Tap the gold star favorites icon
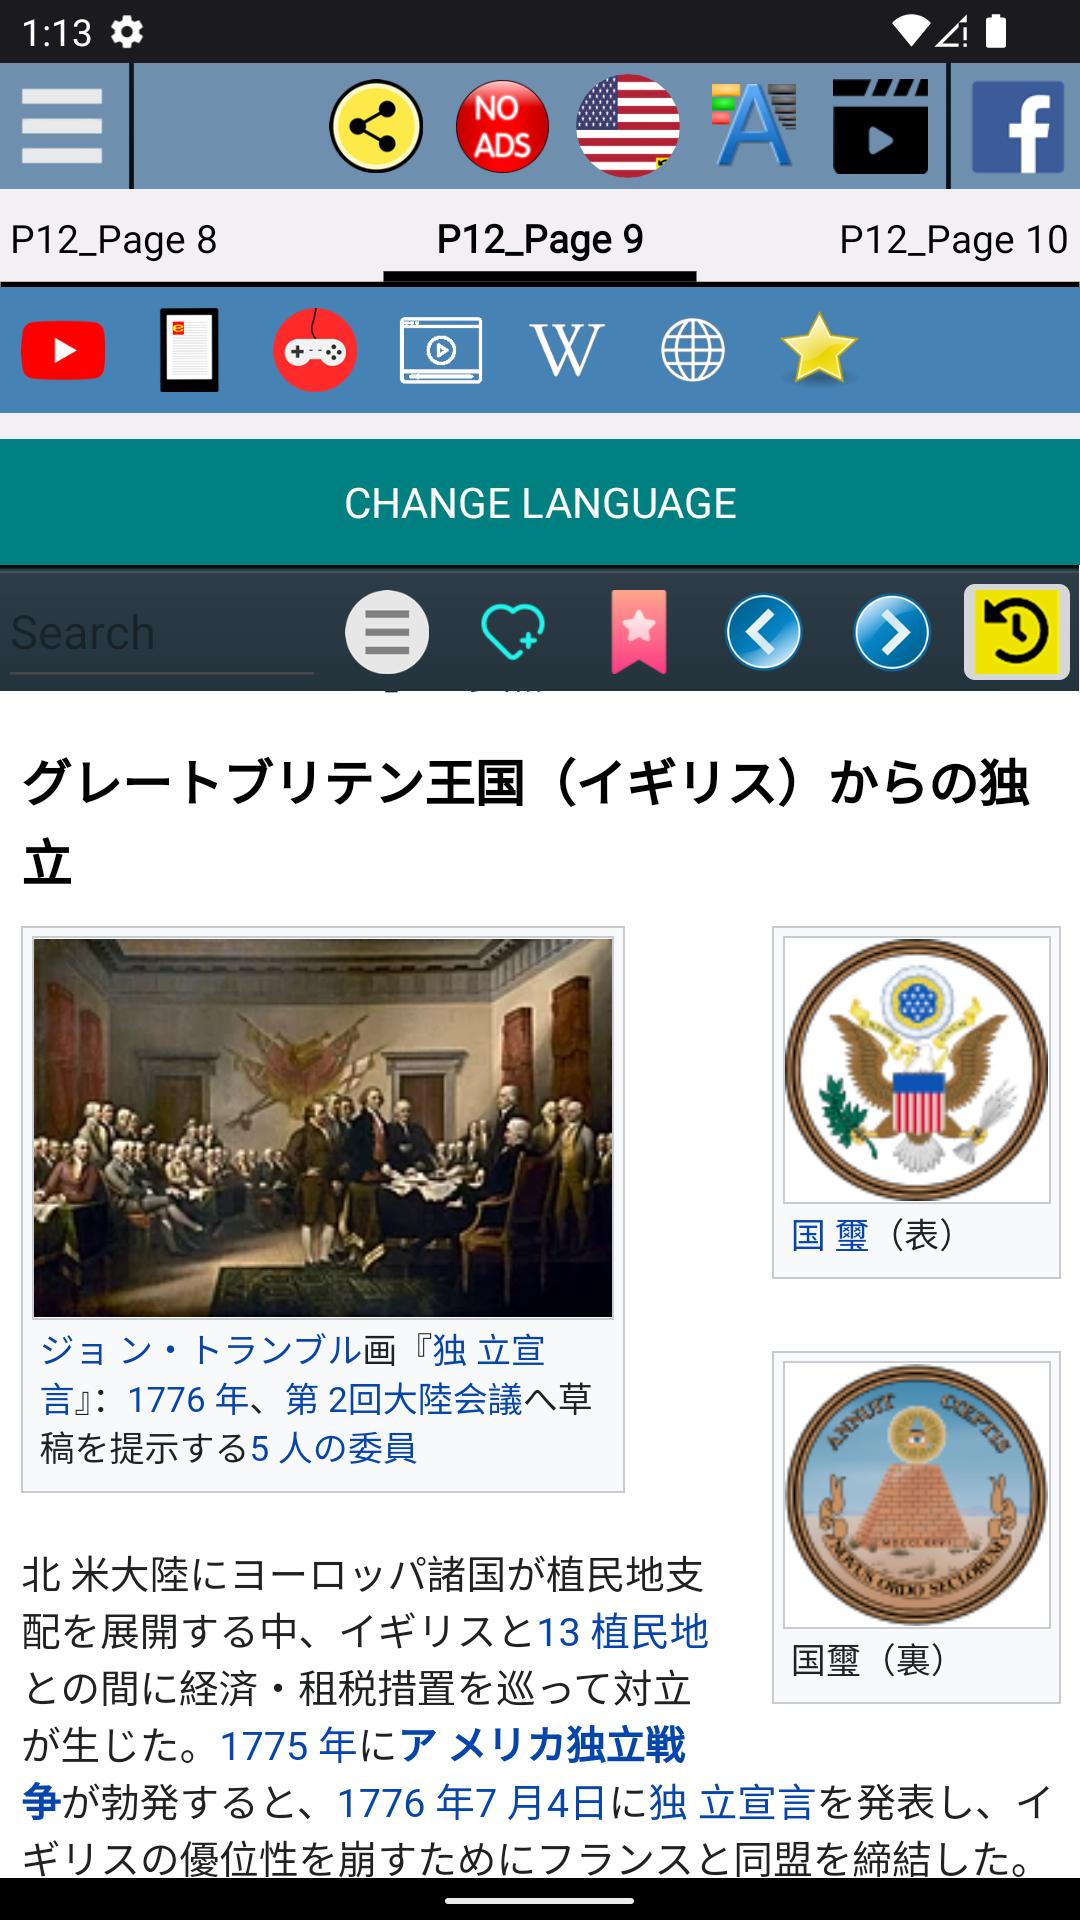Viewport: 1080px width, 1920px height. pyautogui.click(x=819, y=350)
